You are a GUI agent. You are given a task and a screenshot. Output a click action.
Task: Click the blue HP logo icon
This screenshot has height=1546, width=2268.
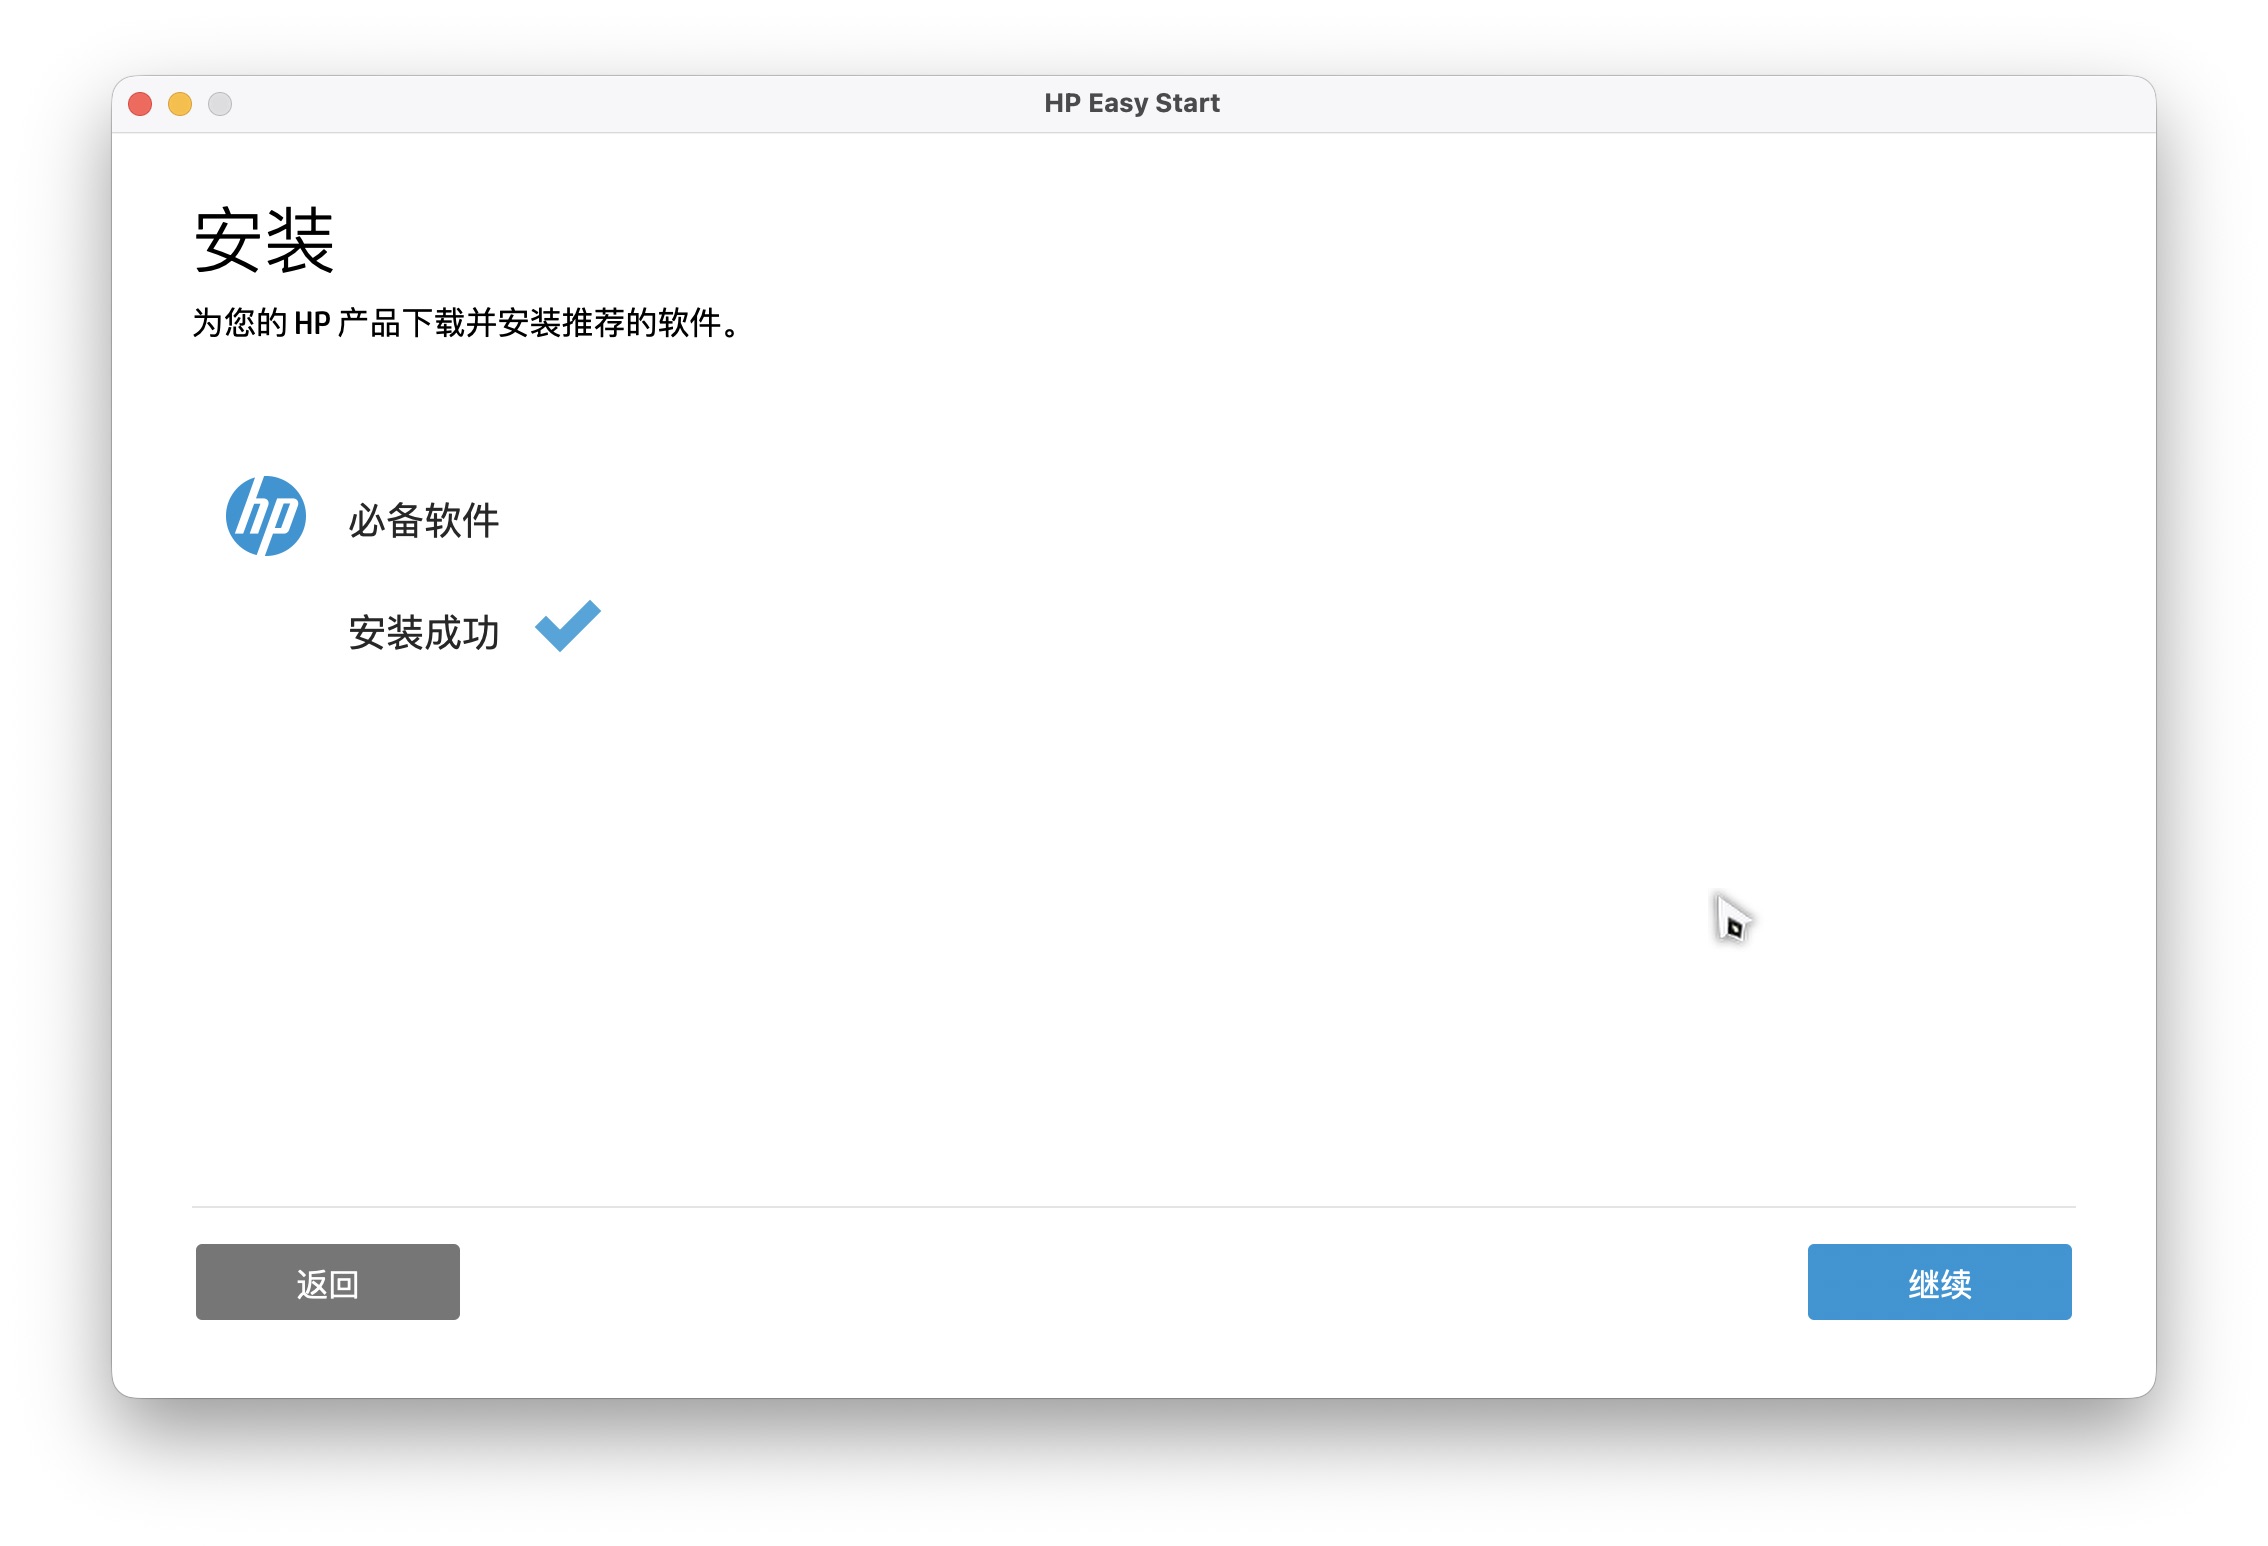click(265, 516)
